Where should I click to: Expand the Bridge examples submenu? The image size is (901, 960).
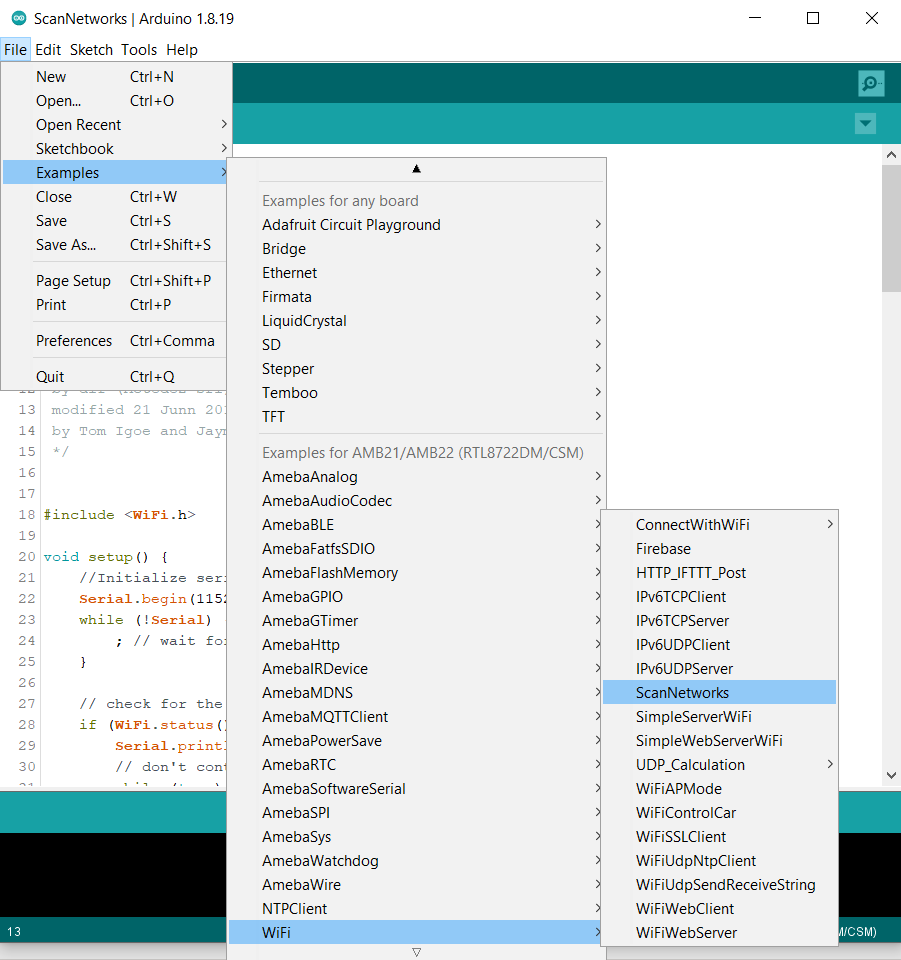tap(416, 249)
